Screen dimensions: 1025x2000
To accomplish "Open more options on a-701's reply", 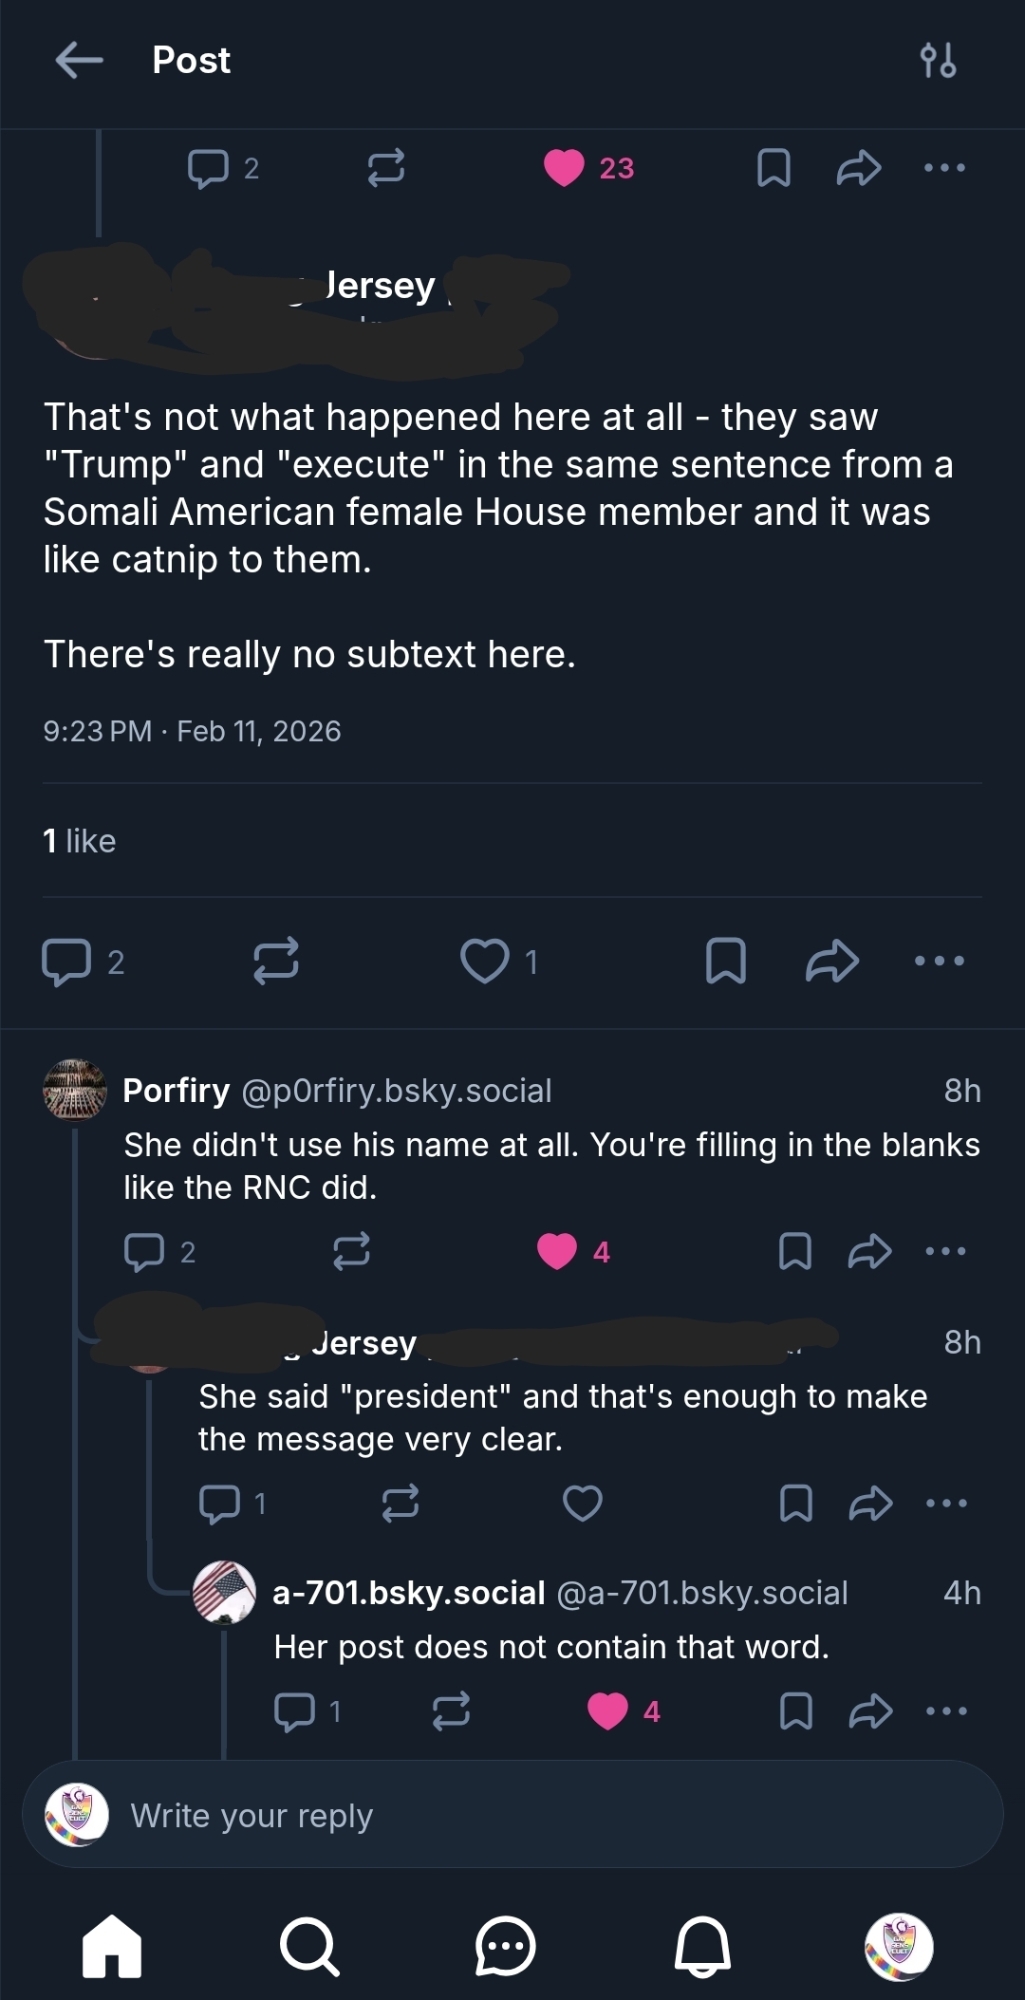I will pyautogui.click(x=946, y=1711).
